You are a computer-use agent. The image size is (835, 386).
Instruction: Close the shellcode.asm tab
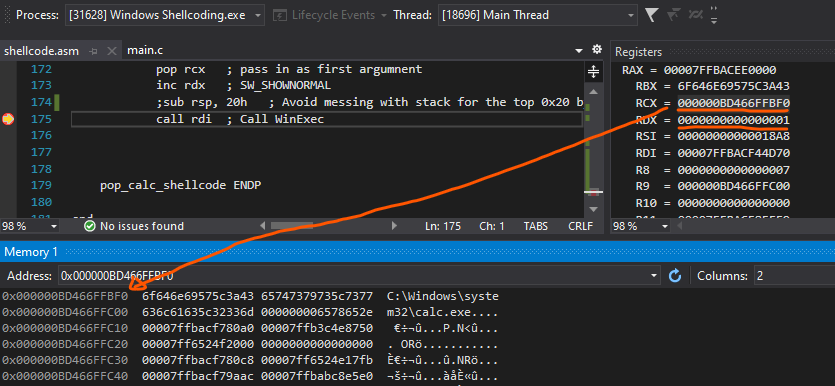point(111,51)
